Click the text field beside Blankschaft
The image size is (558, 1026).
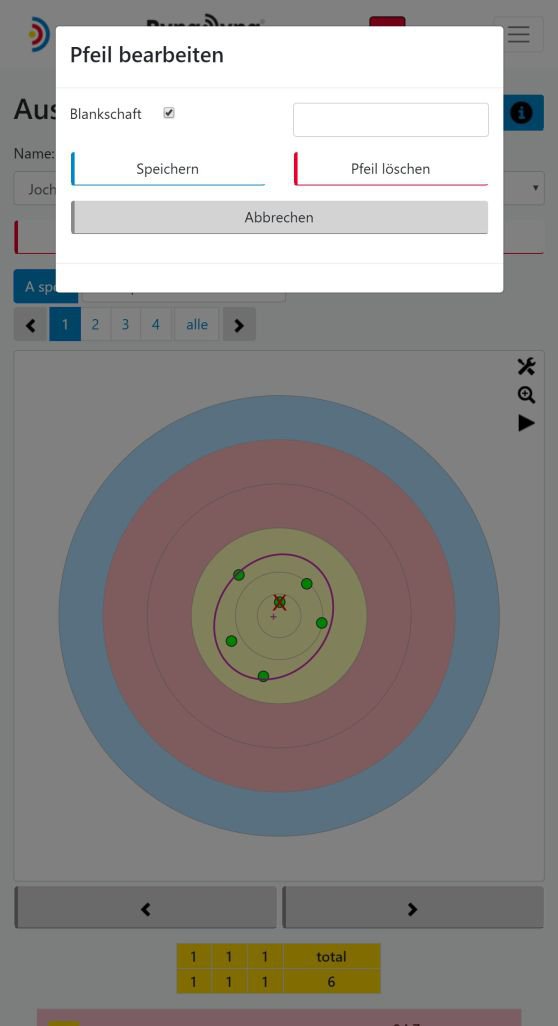(x=391, y=120)
